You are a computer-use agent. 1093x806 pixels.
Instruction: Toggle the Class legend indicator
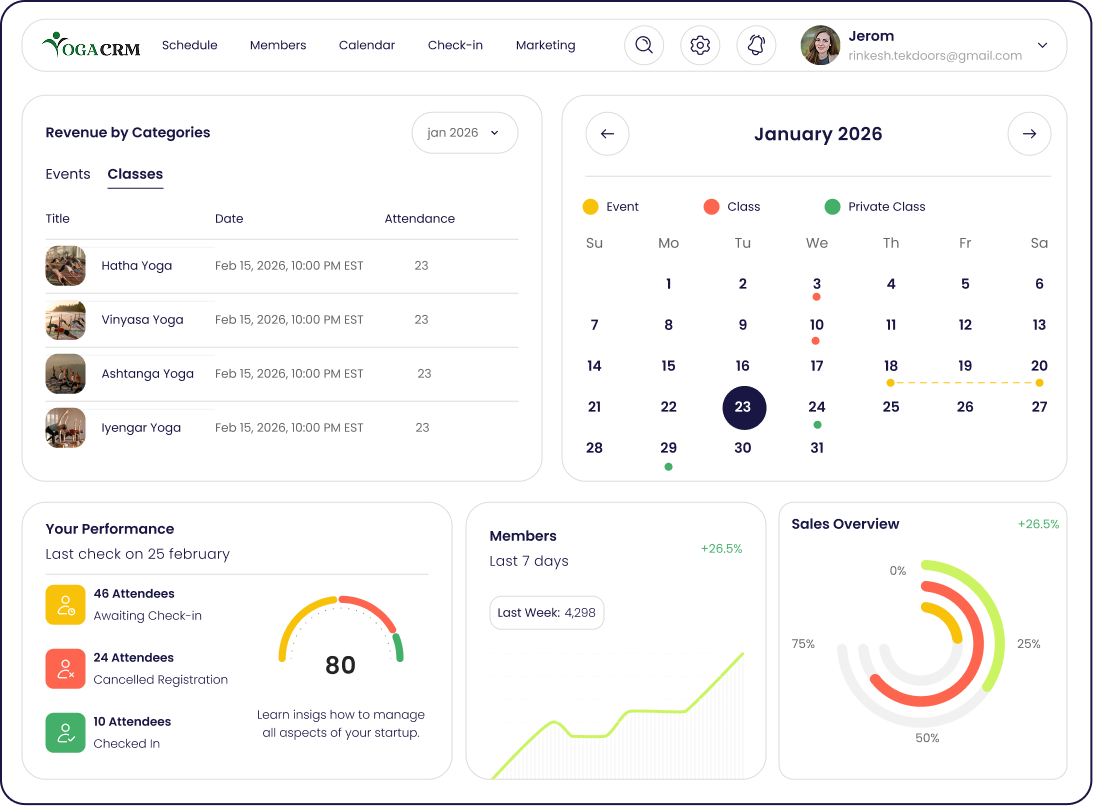click(709, 206)
